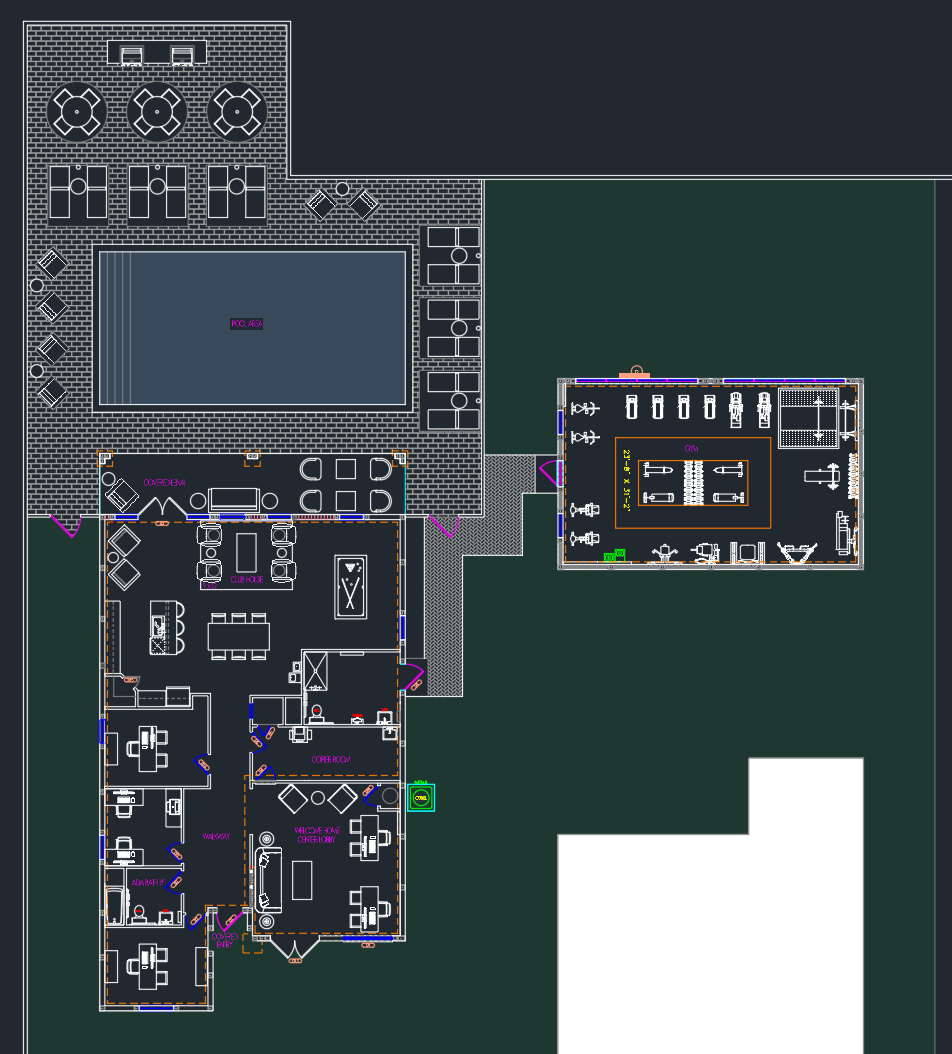The image size is (952, 1054).
Task: Select the COVERED ENTRY label text
Action: (x=223, y=940)
